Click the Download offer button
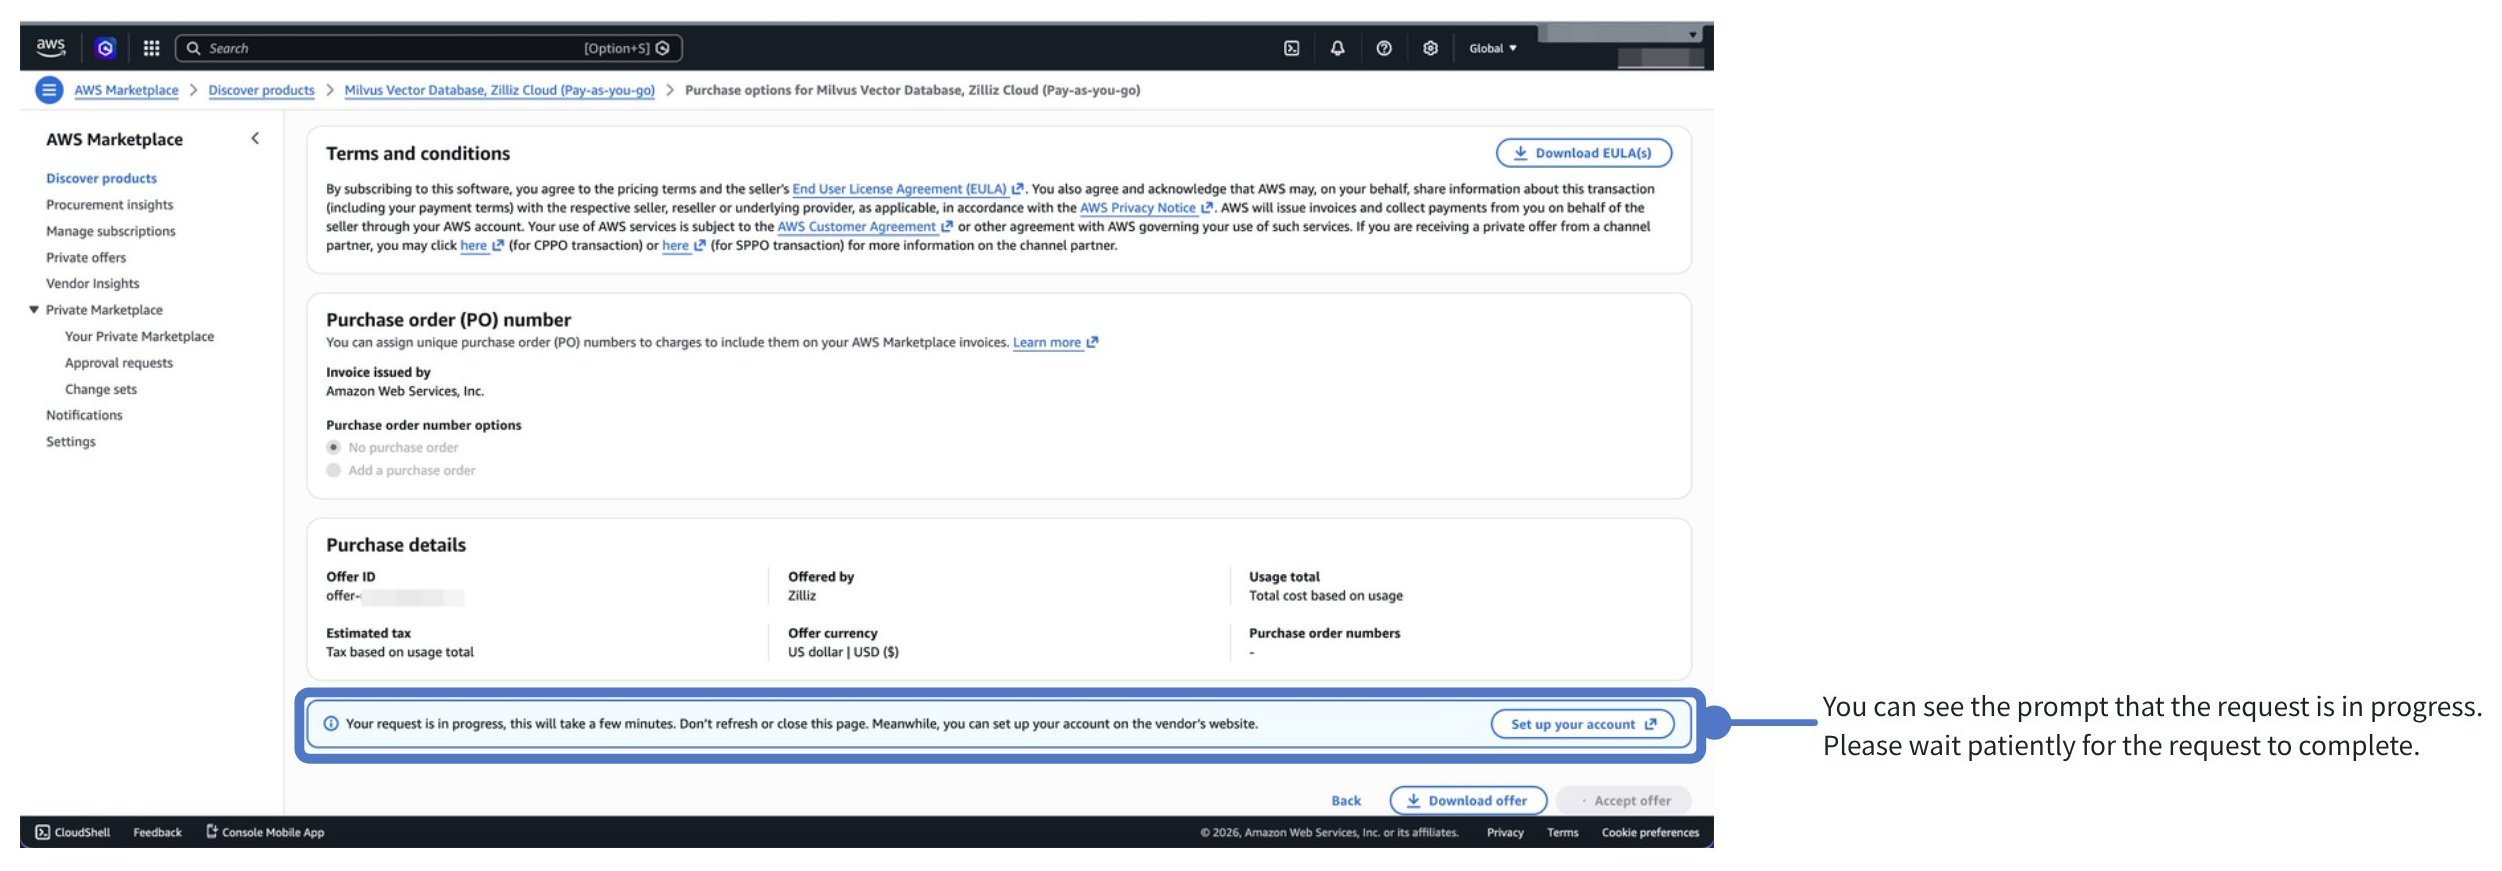This screenshot has width=2502, height=871. (1468, 800)
